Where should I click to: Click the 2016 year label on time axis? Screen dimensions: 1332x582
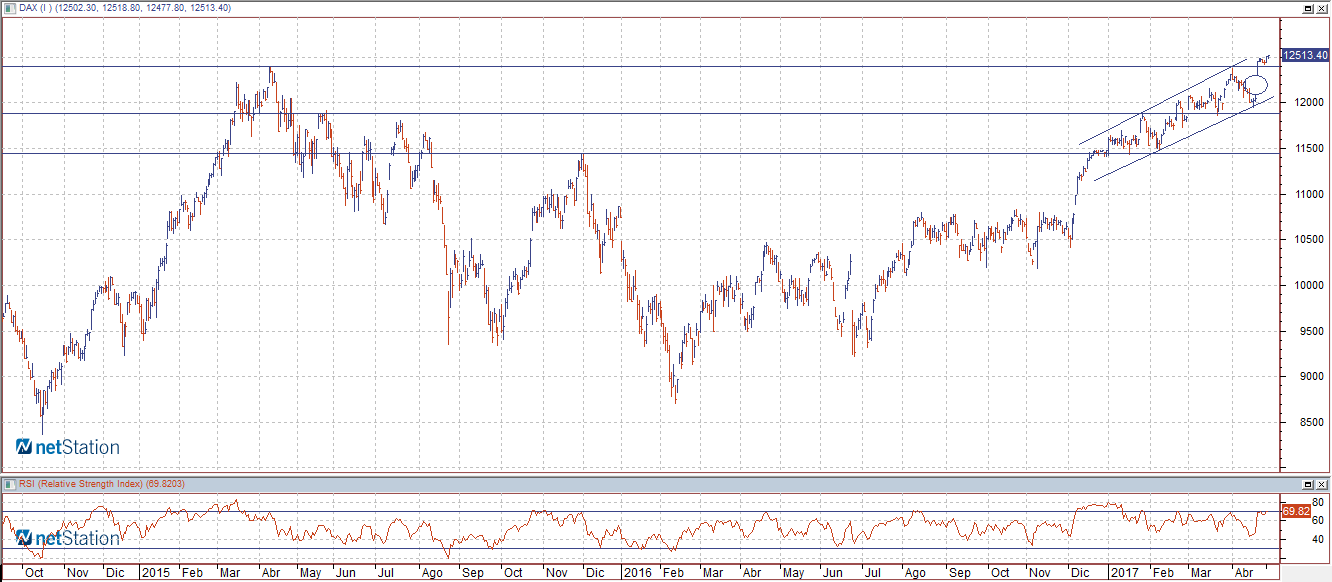[x=636, y=573]
